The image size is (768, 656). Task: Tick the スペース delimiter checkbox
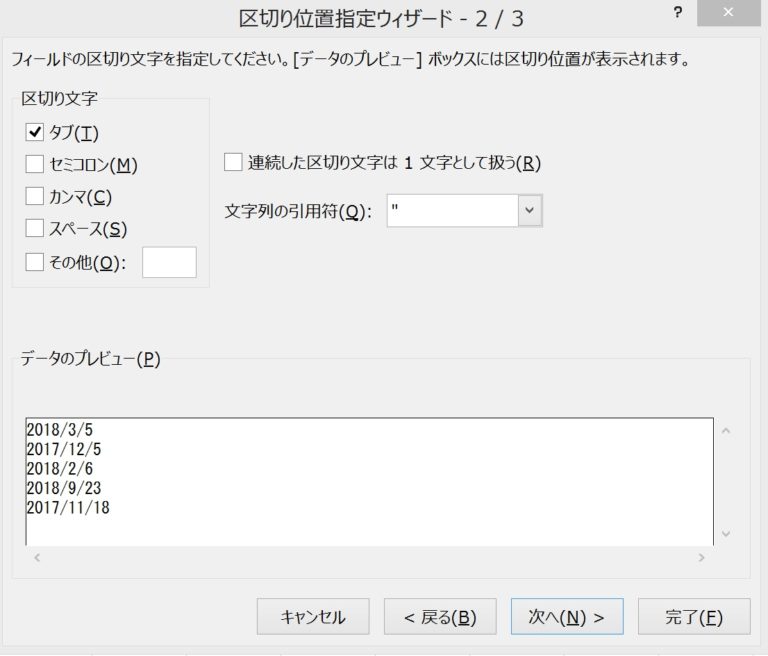pos(35,229)
